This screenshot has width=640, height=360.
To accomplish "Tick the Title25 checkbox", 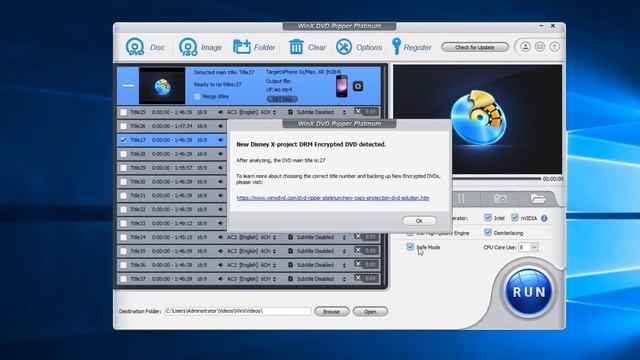I will [123, 112].
